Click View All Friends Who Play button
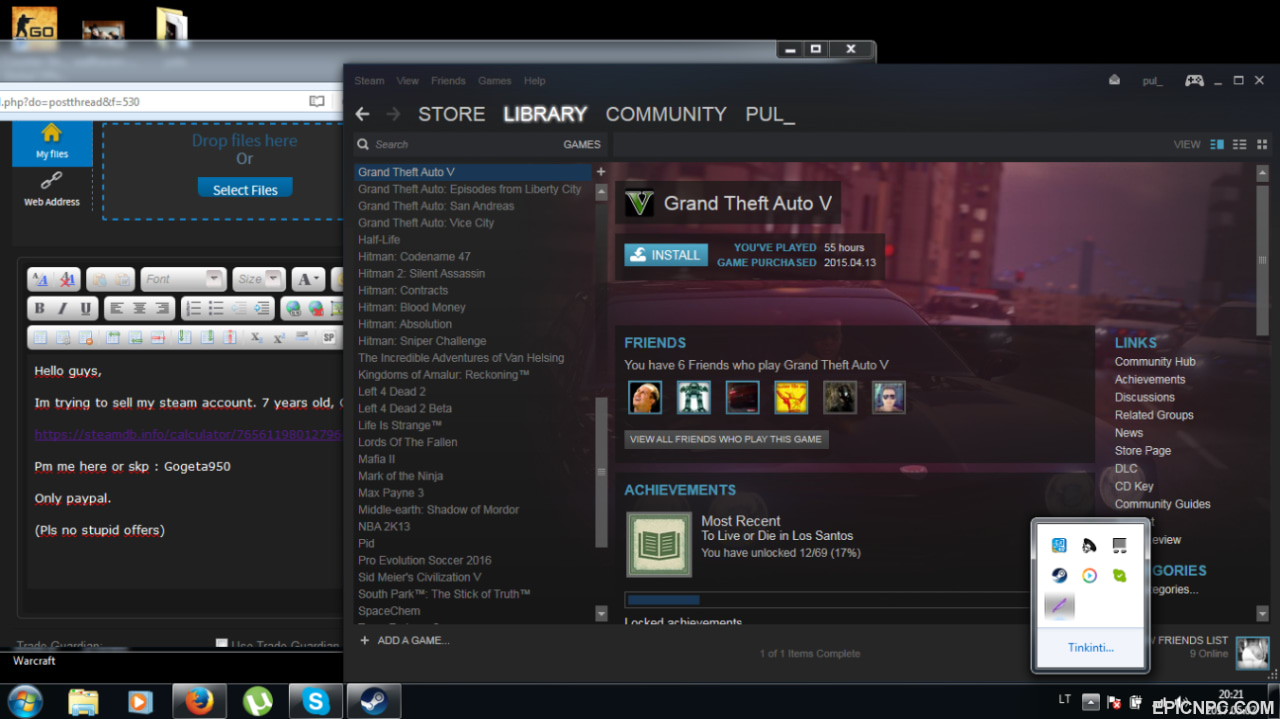1280x719 pixels. (726, 439)
